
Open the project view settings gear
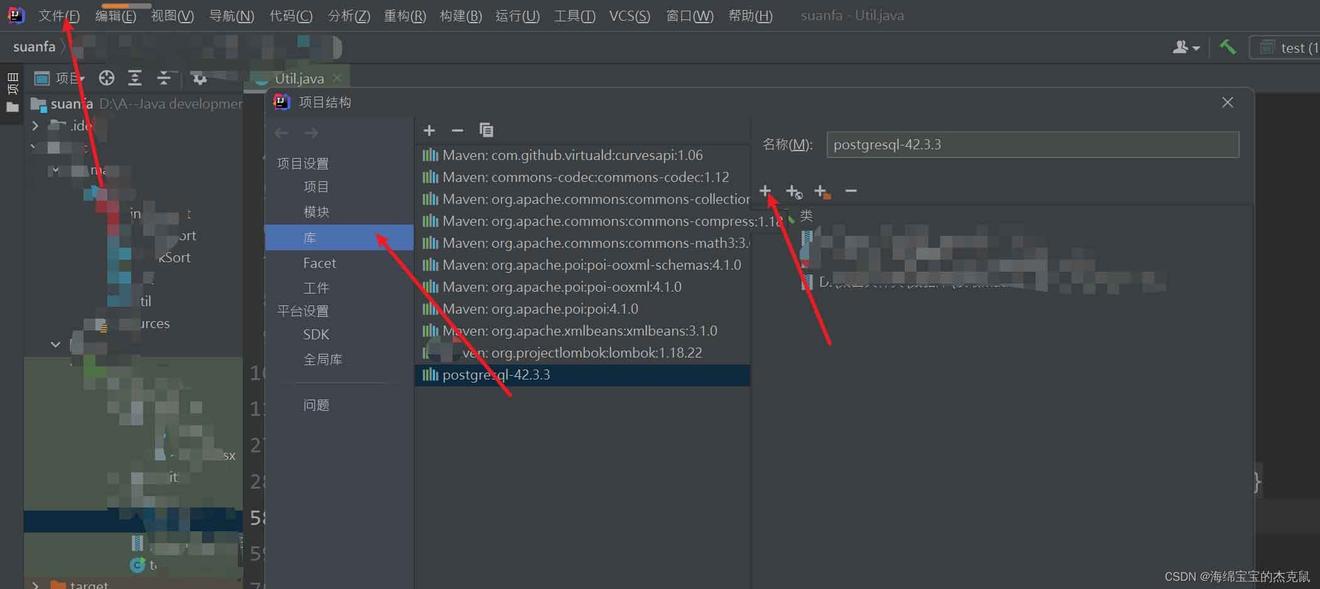(x=198, y=78)
